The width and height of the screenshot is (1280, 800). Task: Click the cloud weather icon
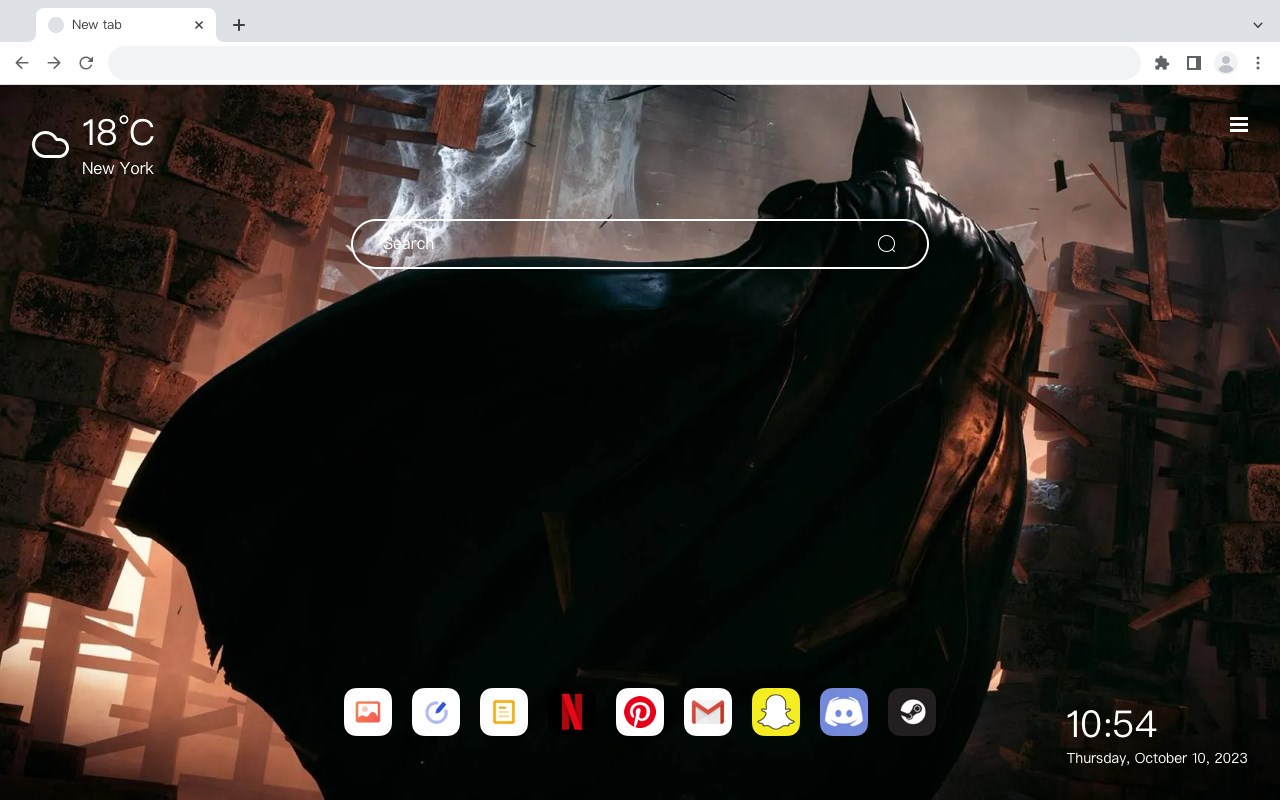[x=50, y=146]
